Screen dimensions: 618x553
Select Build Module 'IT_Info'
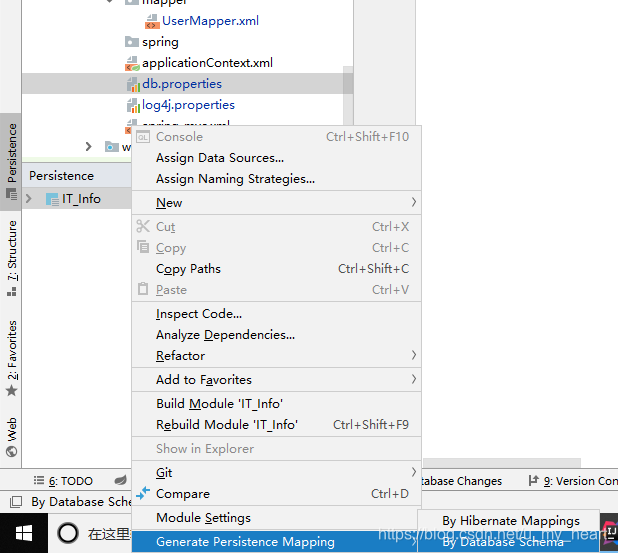point(276,404)
